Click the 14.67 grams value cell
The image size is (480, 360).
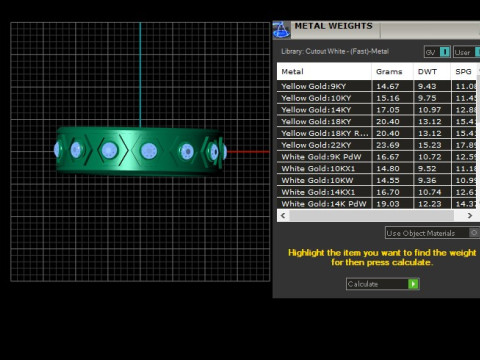392,86
